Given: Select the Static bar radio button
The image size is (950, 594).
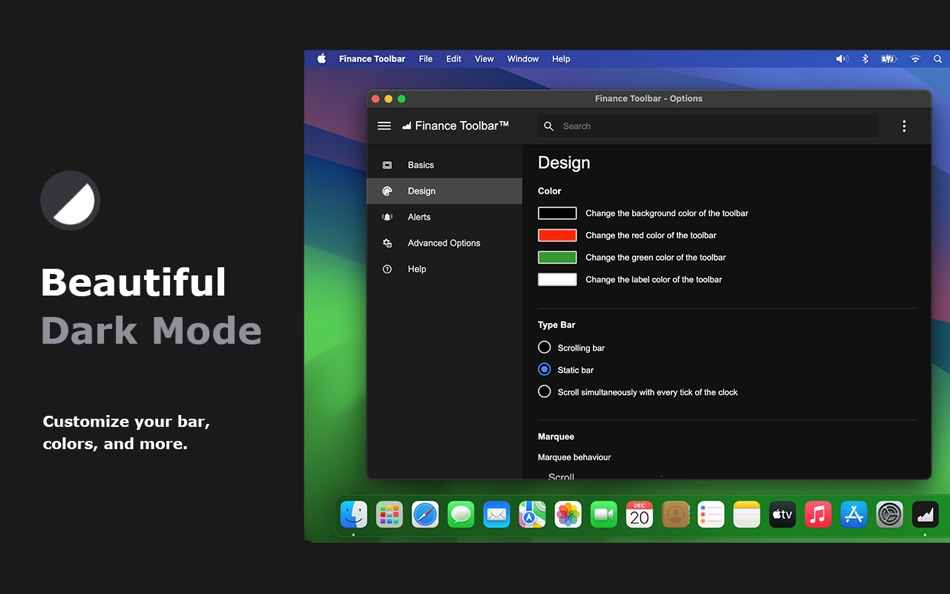Looking at the screenshot, I should click(x=544, y=369).
